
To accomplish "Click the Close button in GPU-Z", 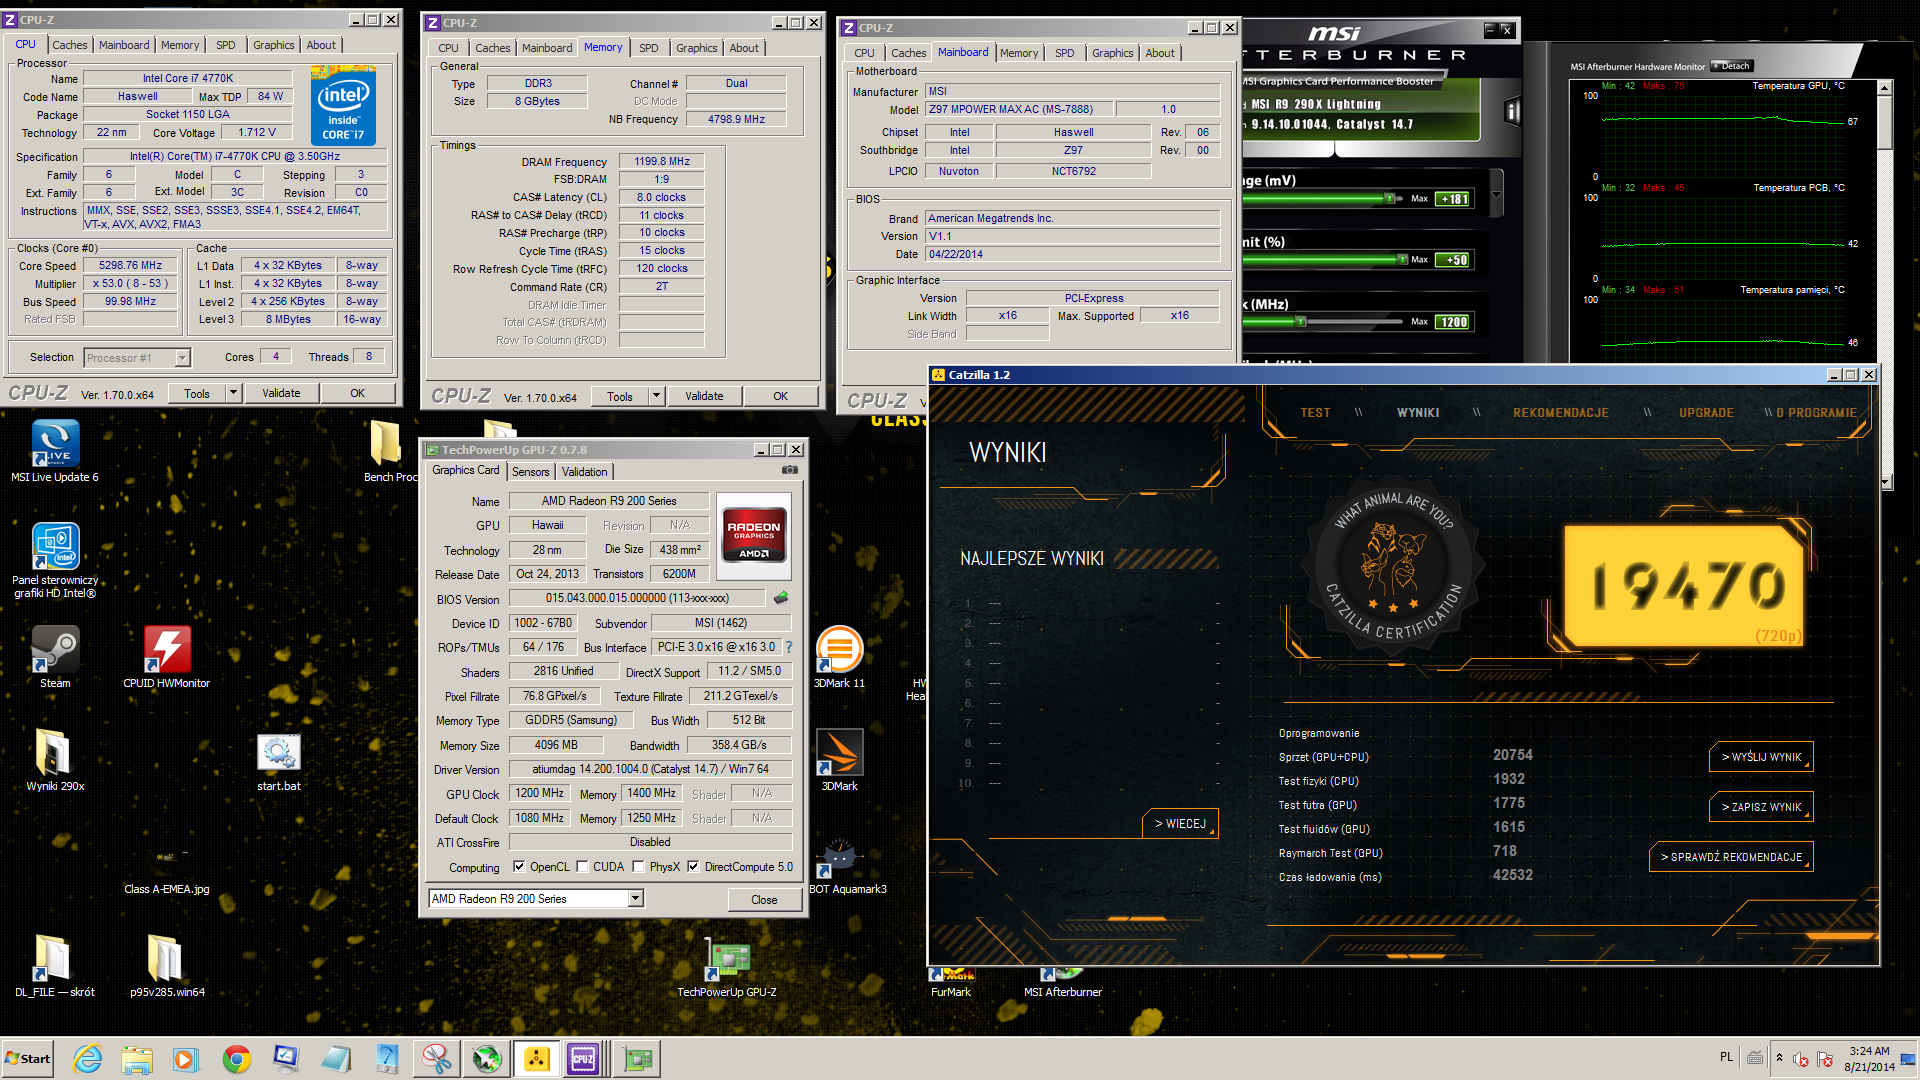I will click(x=764, y=899).
